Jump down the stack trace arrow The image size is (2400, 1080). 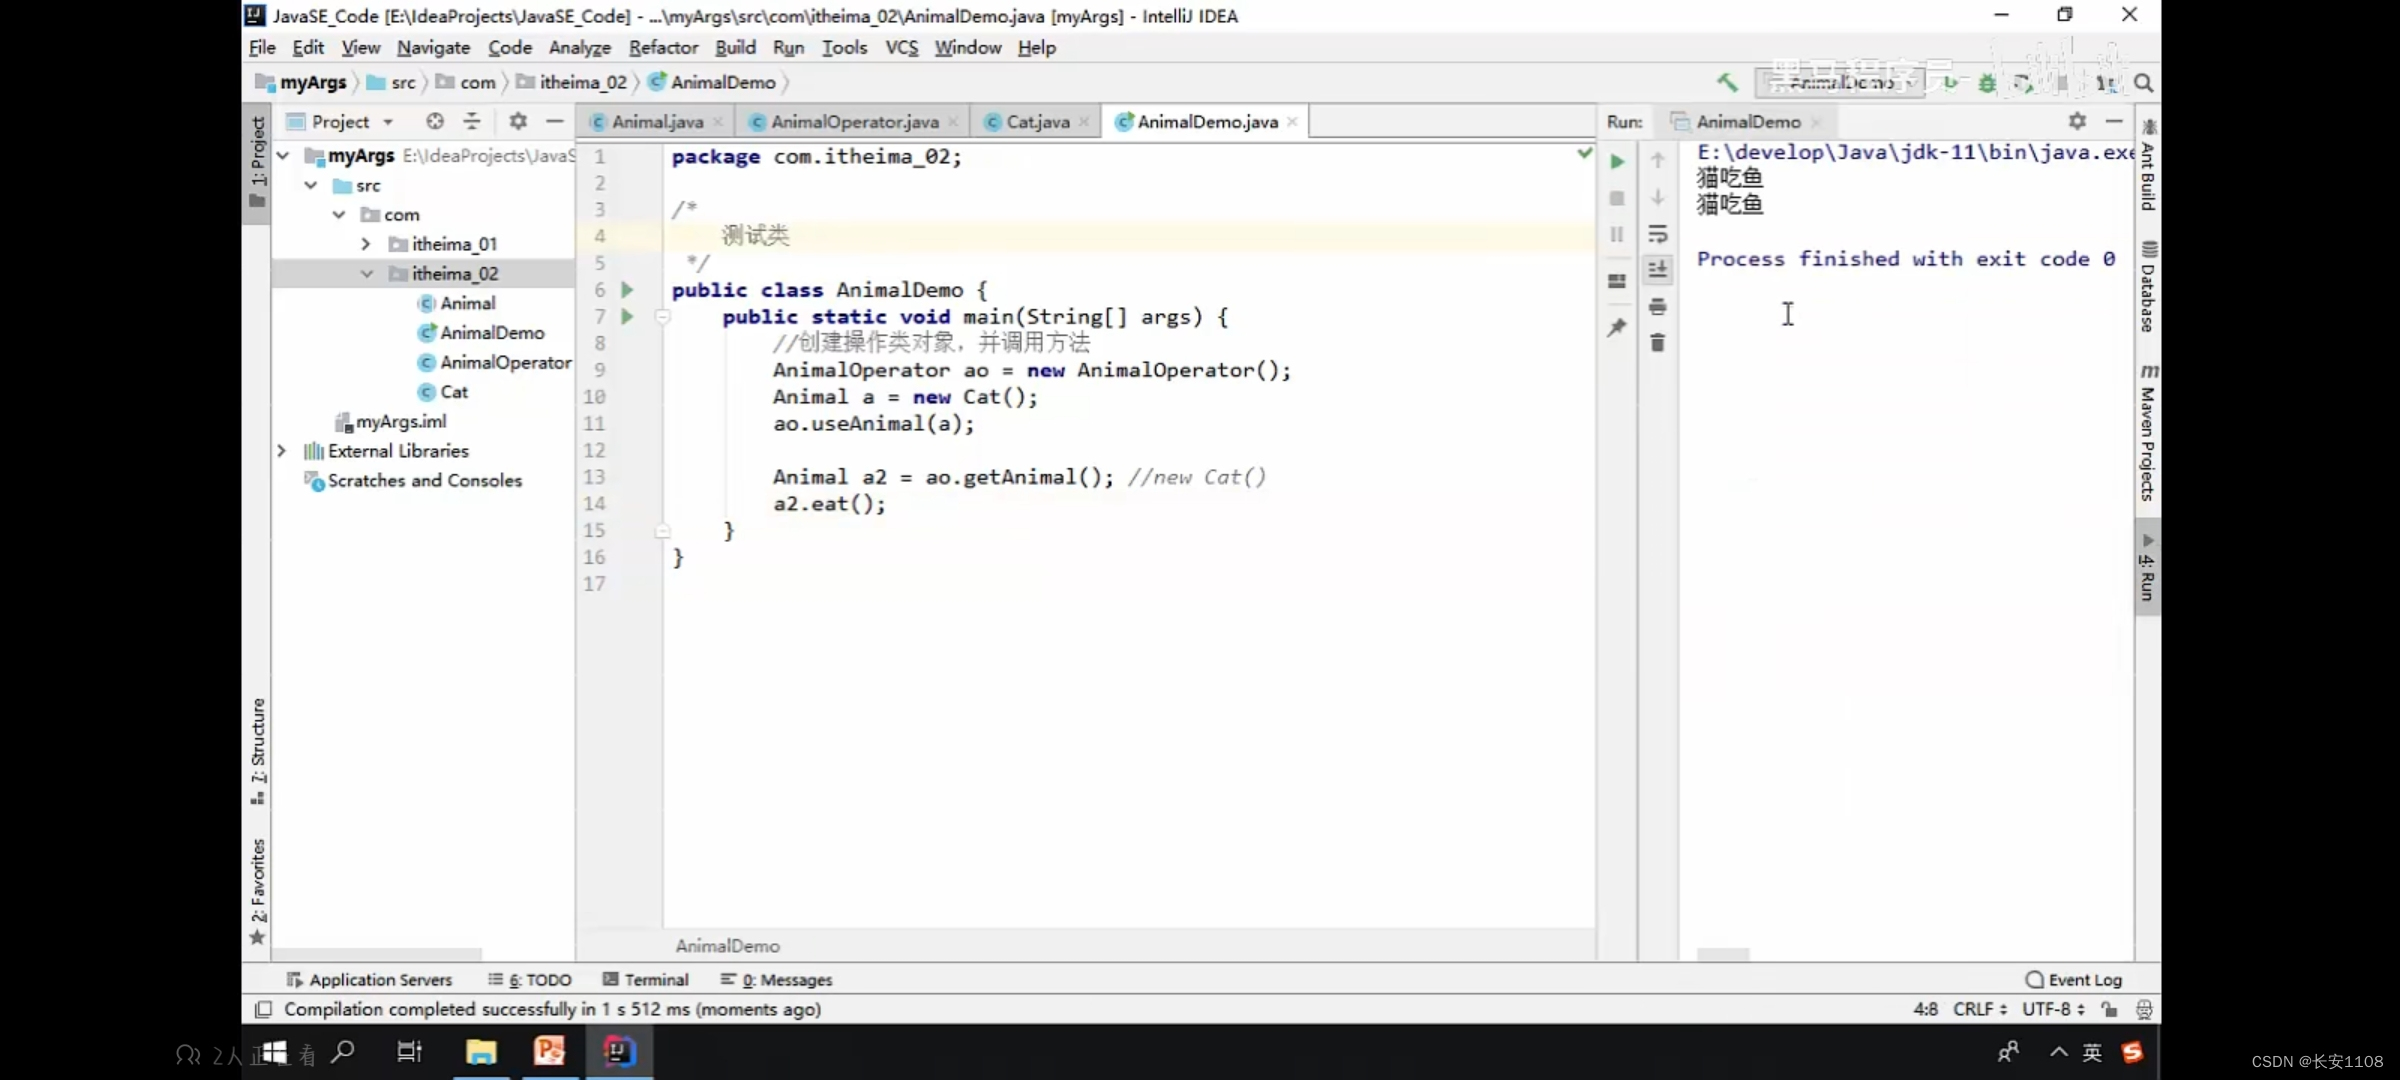coord(1658,197)
